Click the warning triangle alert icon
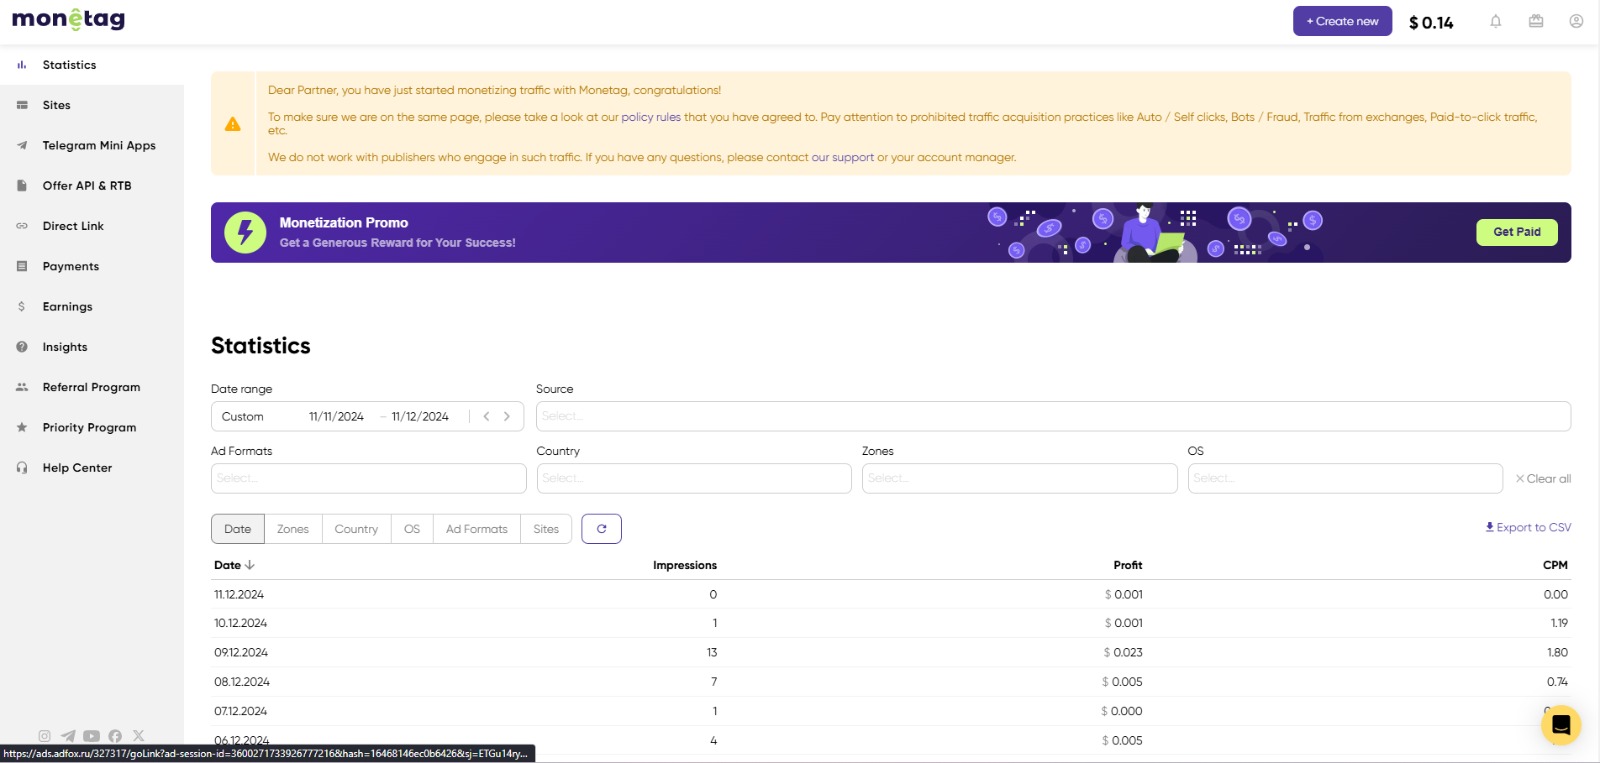Viewport: 1600px width, 763px height. point(233,124)
